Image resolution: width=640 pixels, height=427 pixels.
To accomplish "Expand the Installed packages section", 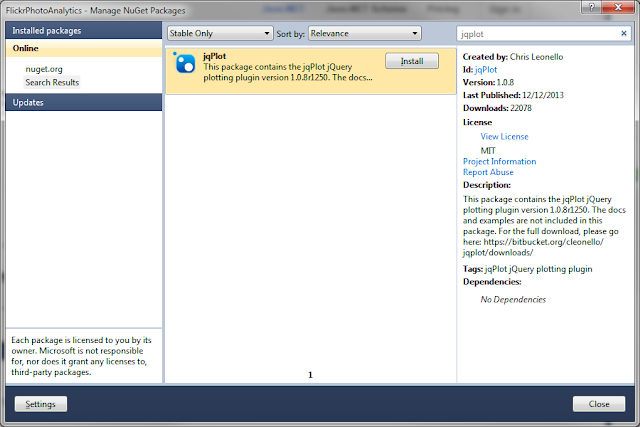I will [84, 31].
